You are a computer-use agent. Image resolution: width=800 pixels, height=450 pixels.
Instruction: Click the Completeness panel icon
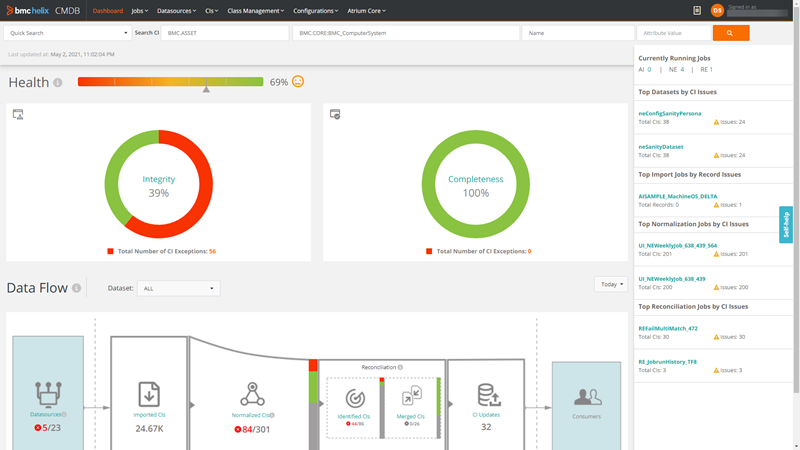(335, 114)
